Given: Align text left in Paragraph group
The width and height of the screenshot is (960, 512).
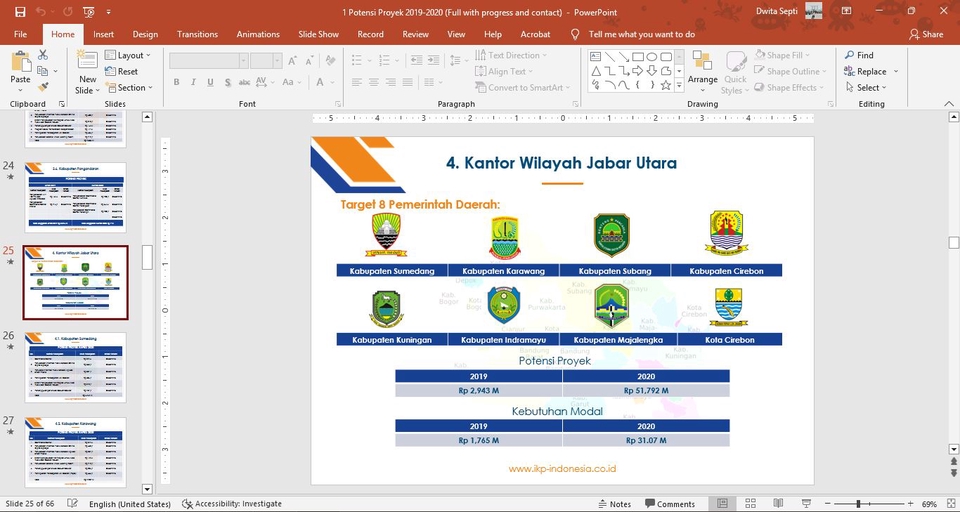Looking at the screenshot, I should (357, 82).
